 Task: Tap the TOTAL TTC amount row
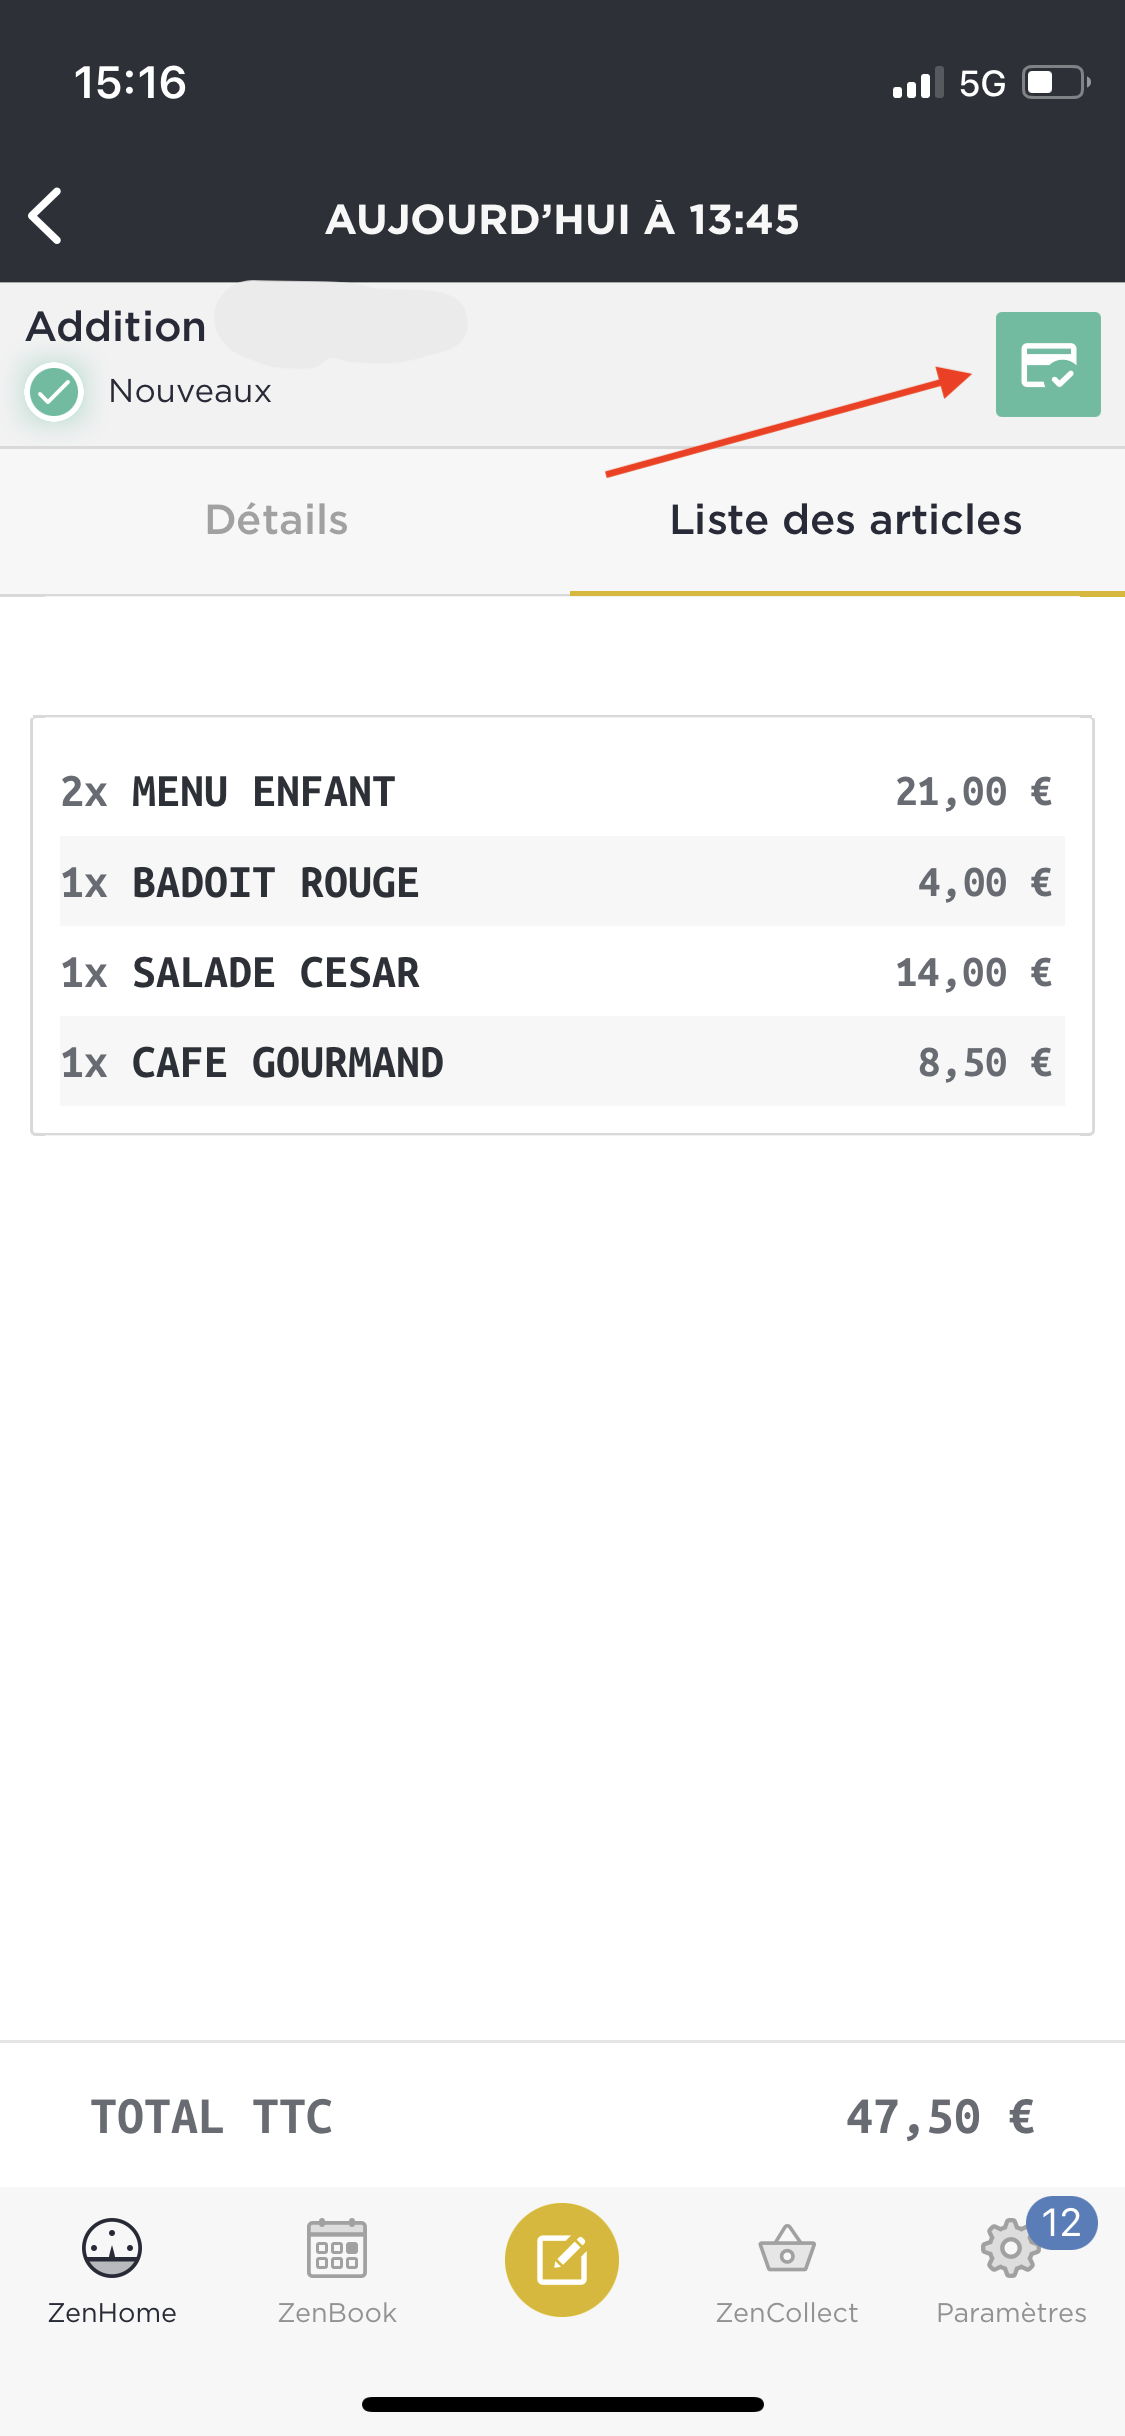click(562, 2116)
